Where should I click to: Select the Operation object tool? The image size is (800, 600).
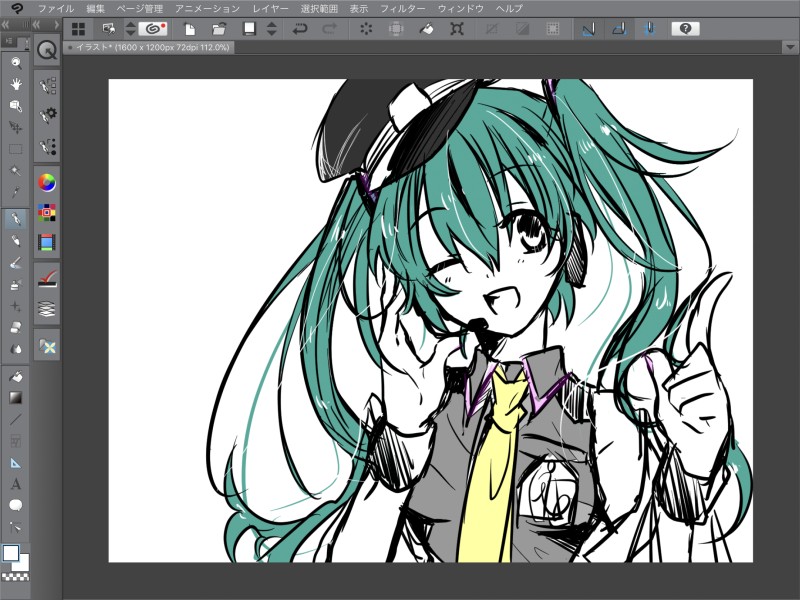[16, 106]
